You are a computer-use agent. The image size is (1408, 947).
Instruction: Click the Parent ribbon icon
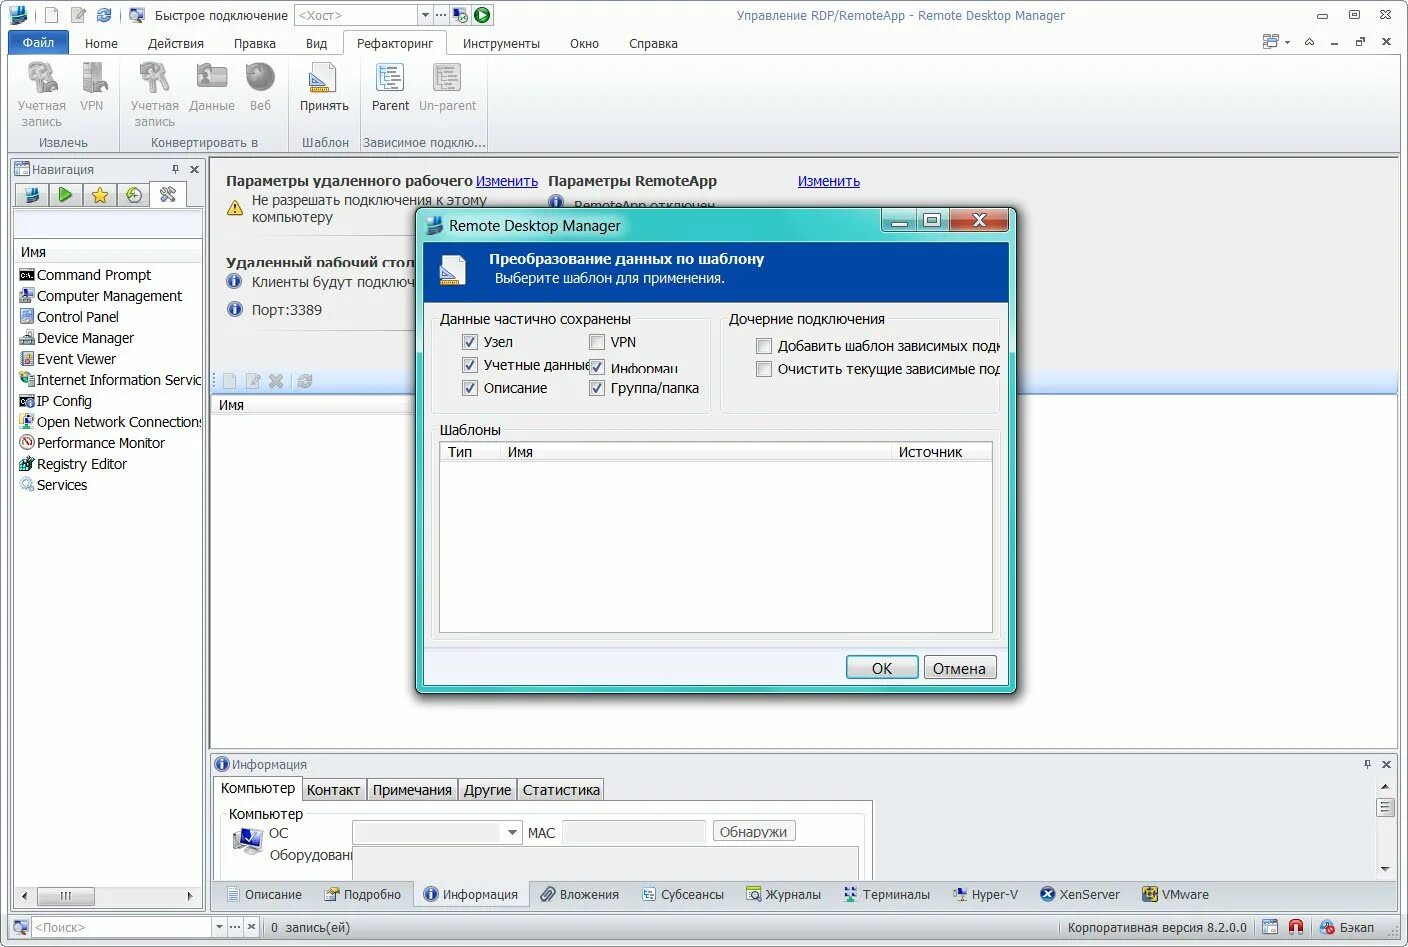coord(389,78)
